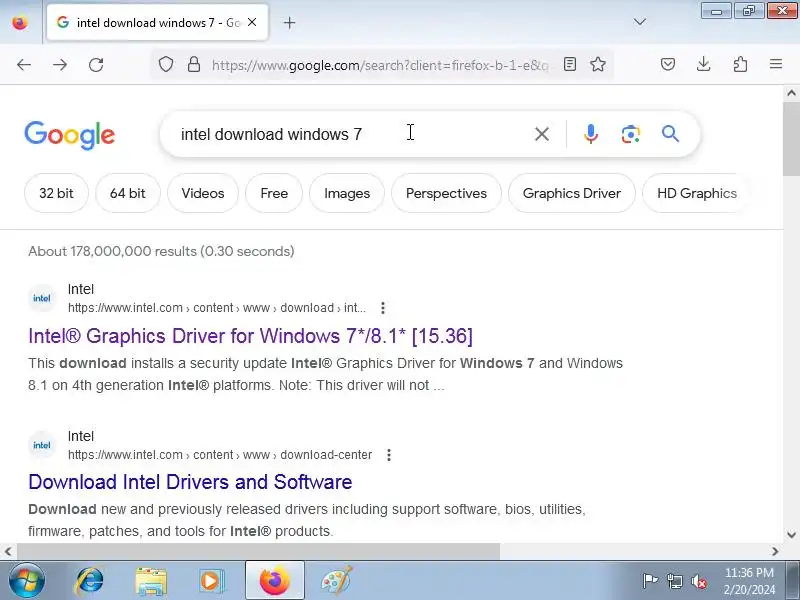Image resolution: width=800 pixels, height=600 pixels.
Task: Open the Action Center flag icon
Action: point(650,581)
